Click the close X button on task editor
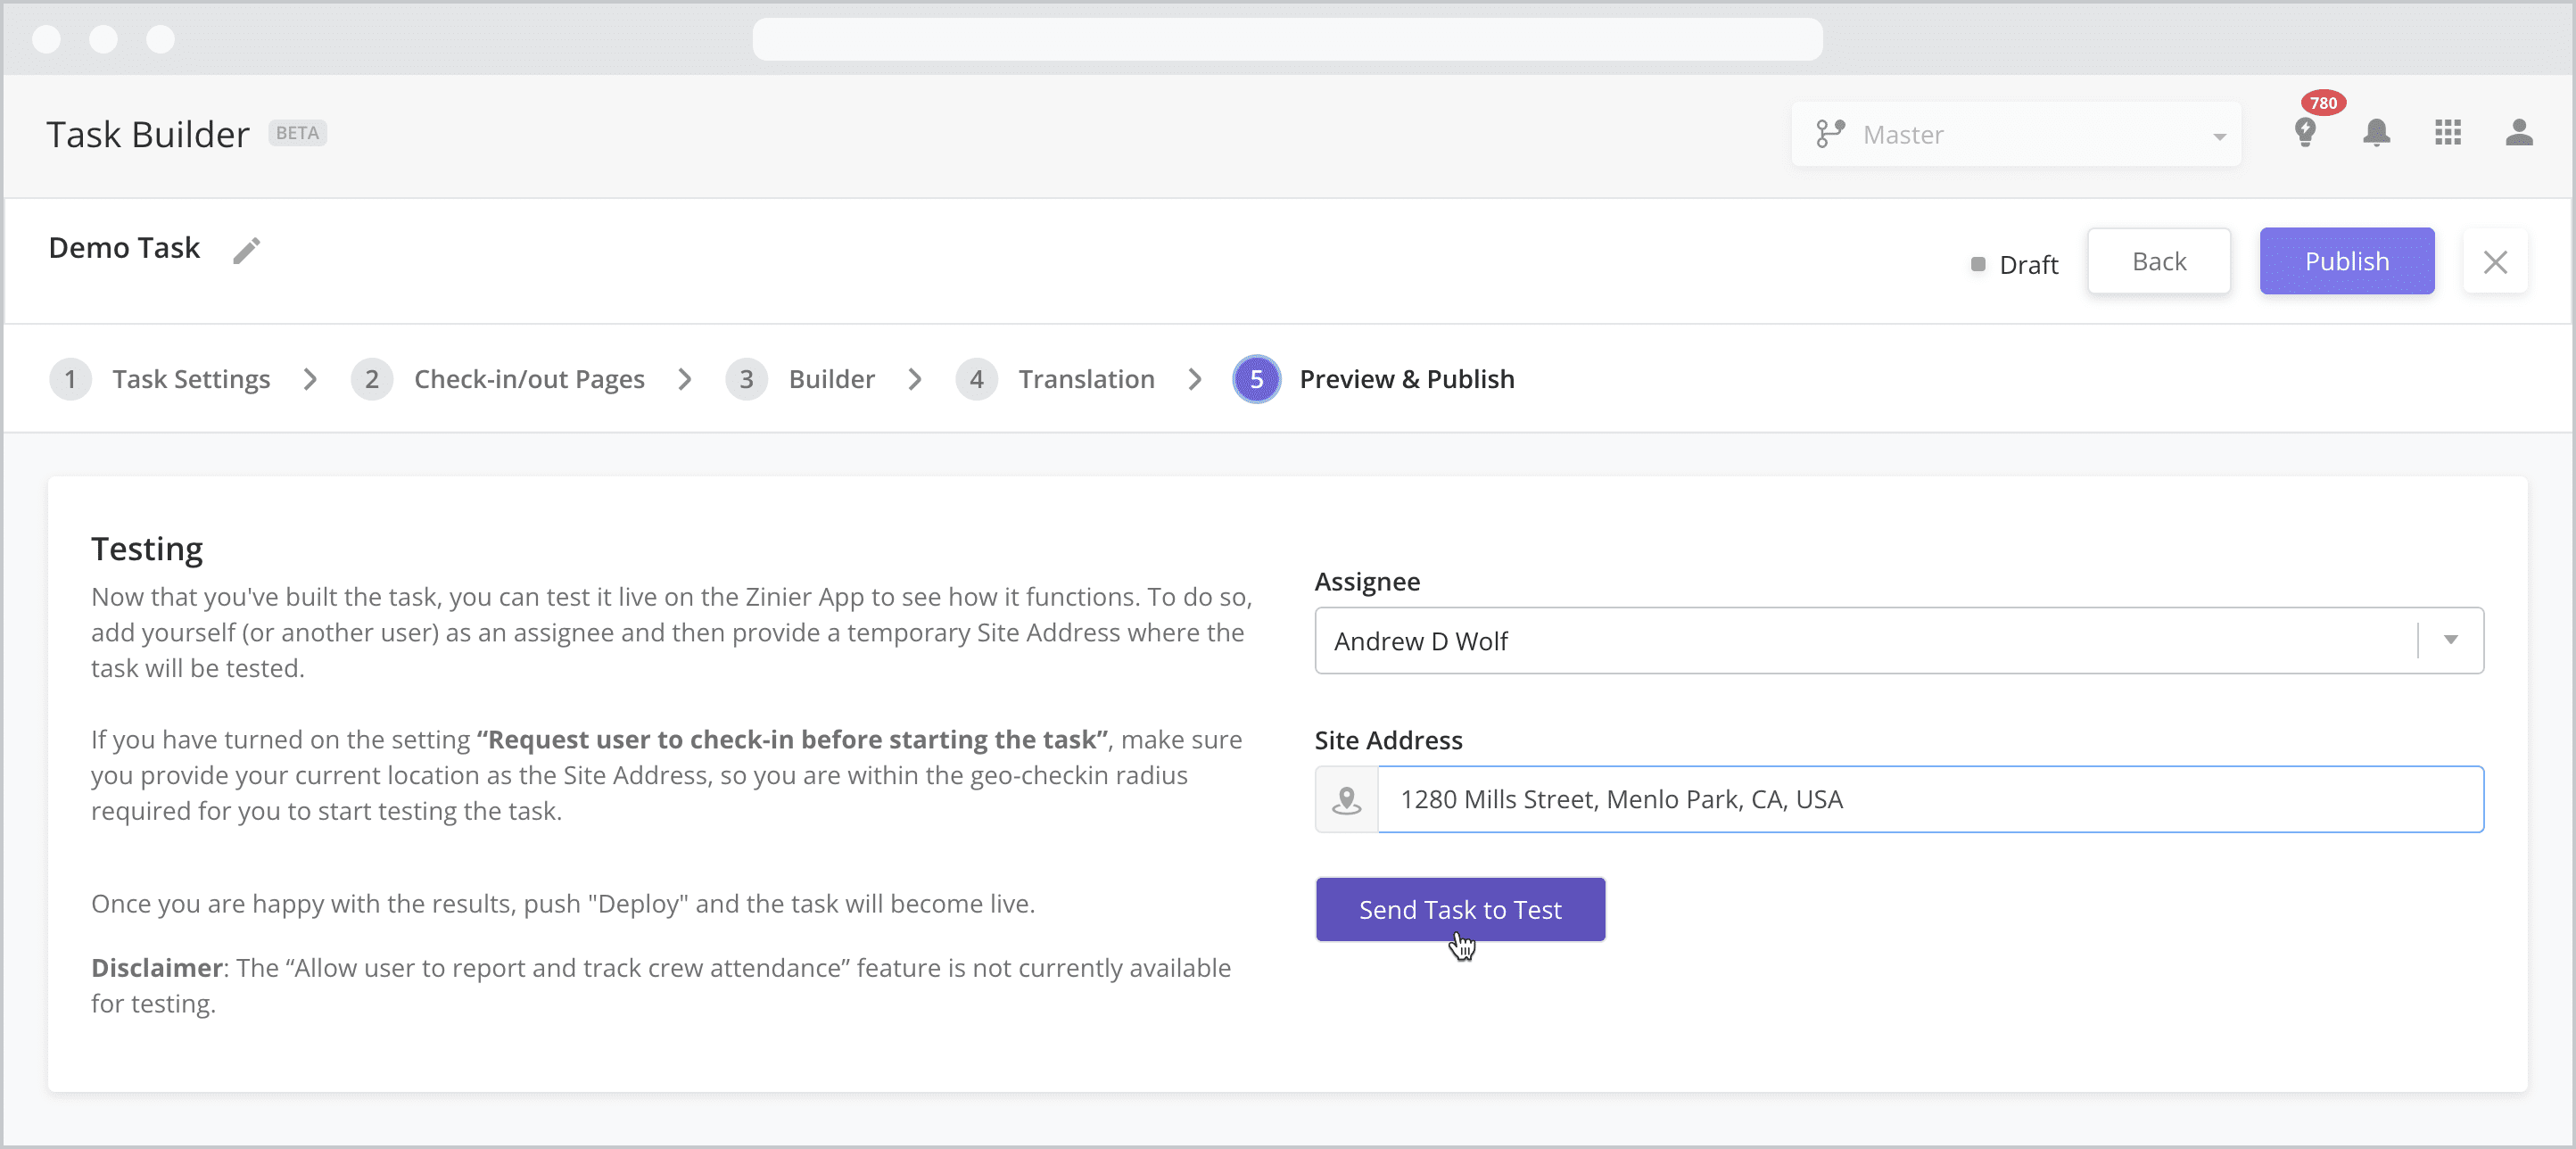 [x=2496, y=261]
